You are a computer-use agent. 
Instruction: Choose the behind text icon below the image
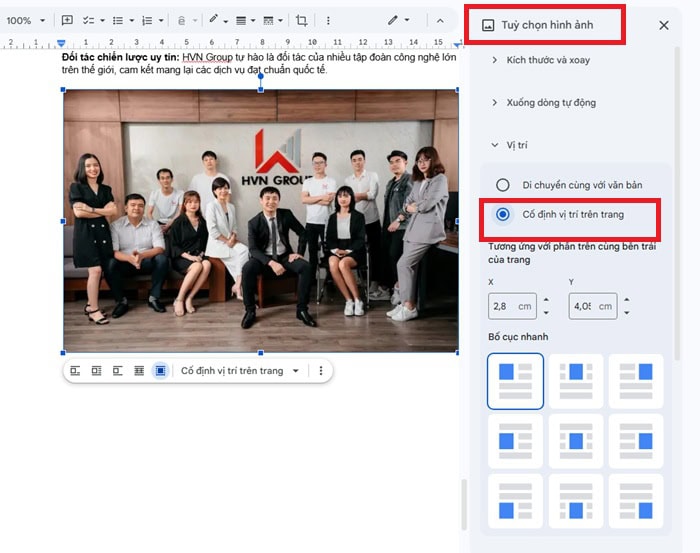tap(139, 370)
